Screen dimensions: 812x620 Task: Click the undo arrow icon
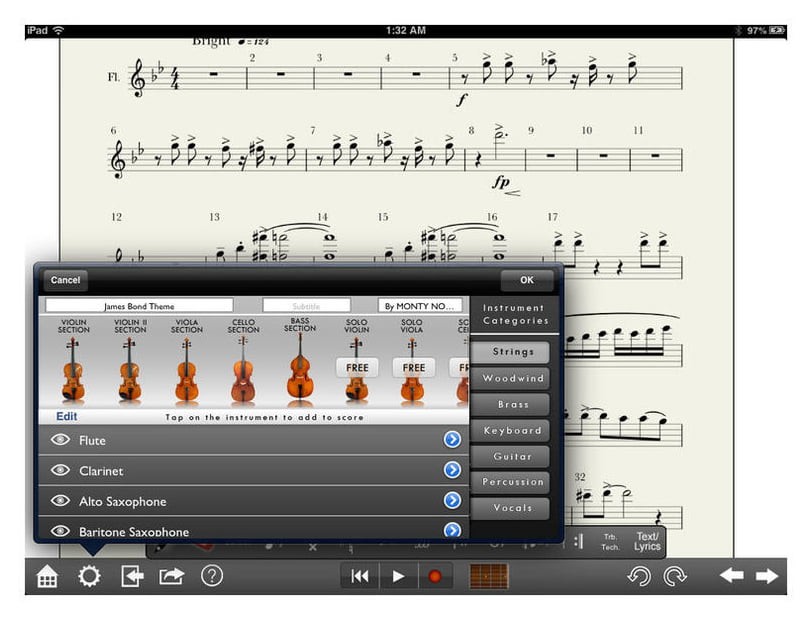(638, 576)
